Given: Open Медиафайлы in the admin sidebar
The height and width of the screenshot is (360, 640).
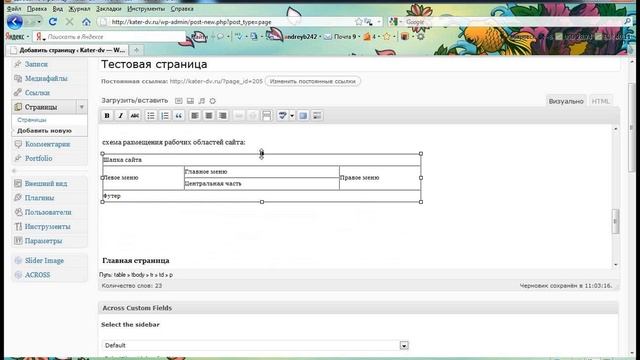Looking at the screenshot, I should 46,78.
